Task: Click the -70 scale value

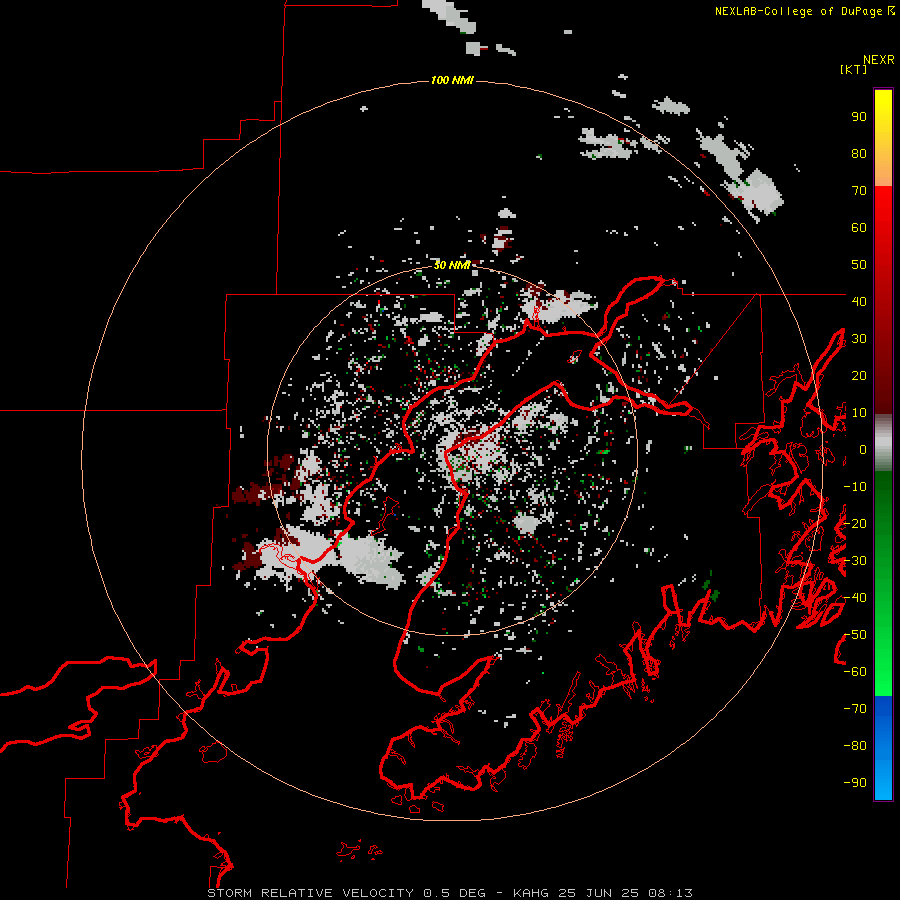Action: pos(855,709)
